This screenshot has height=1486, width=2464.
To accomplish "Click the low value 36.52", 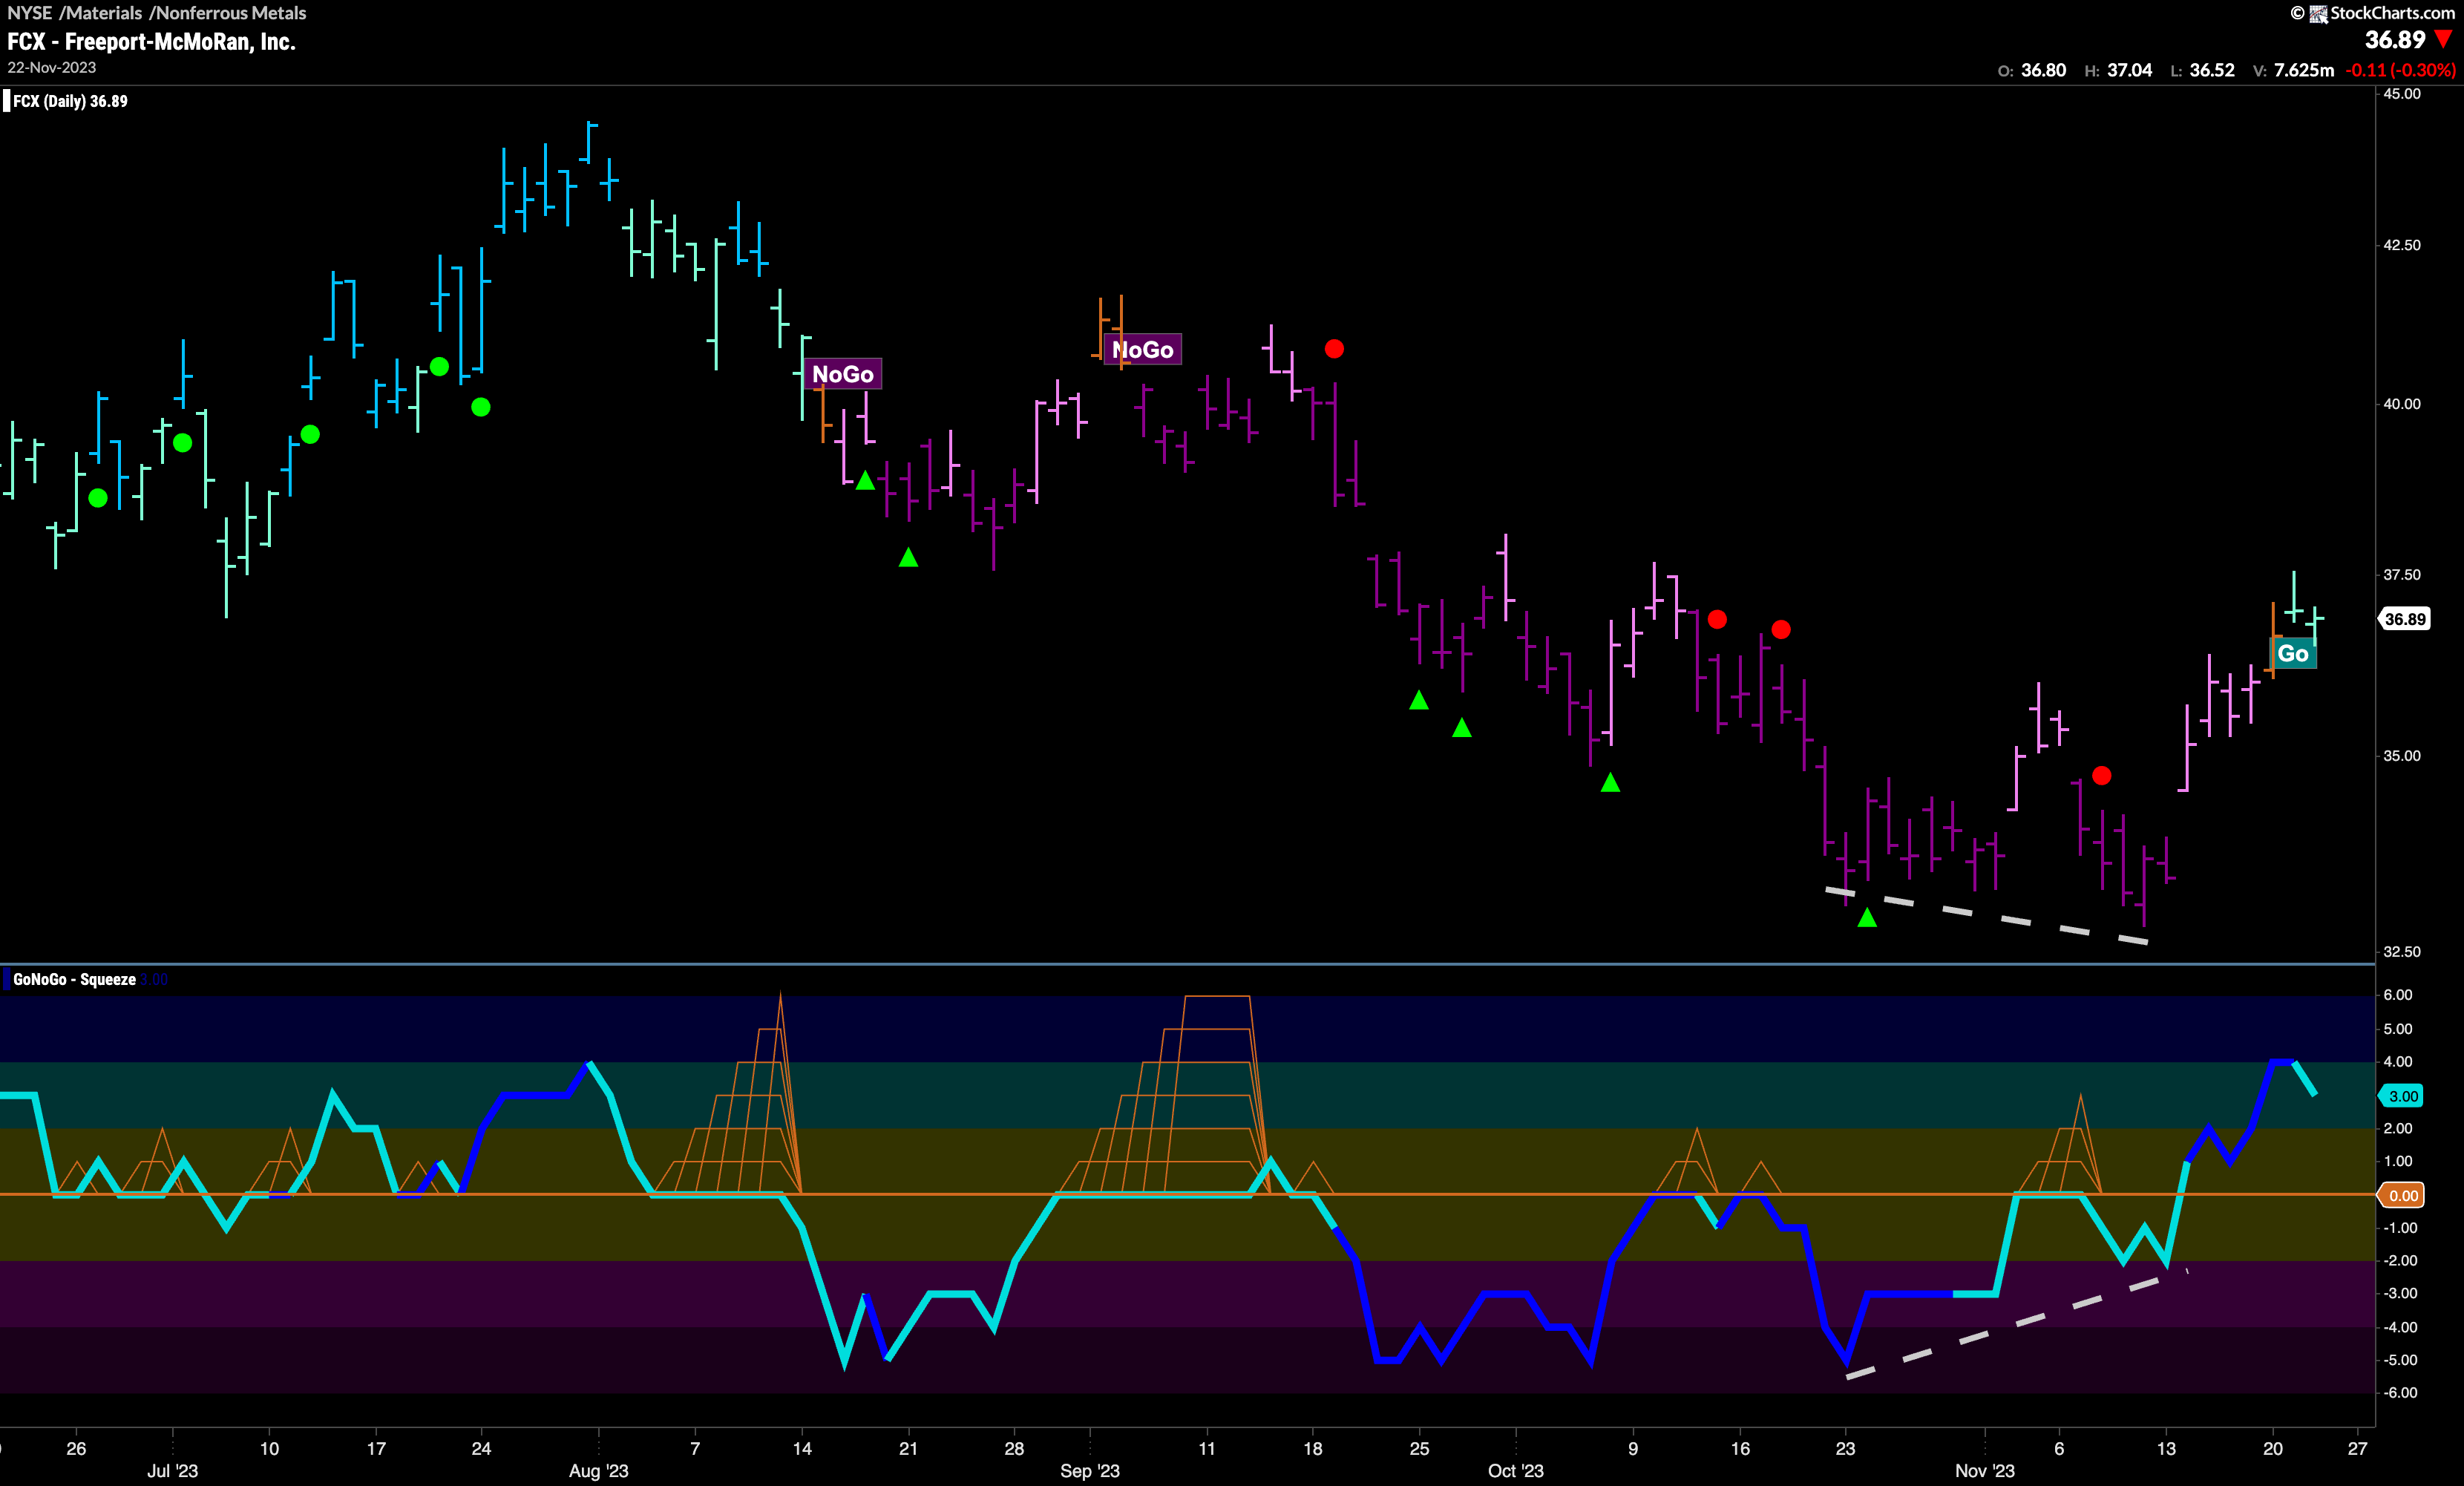I will tap(2211, 70).
